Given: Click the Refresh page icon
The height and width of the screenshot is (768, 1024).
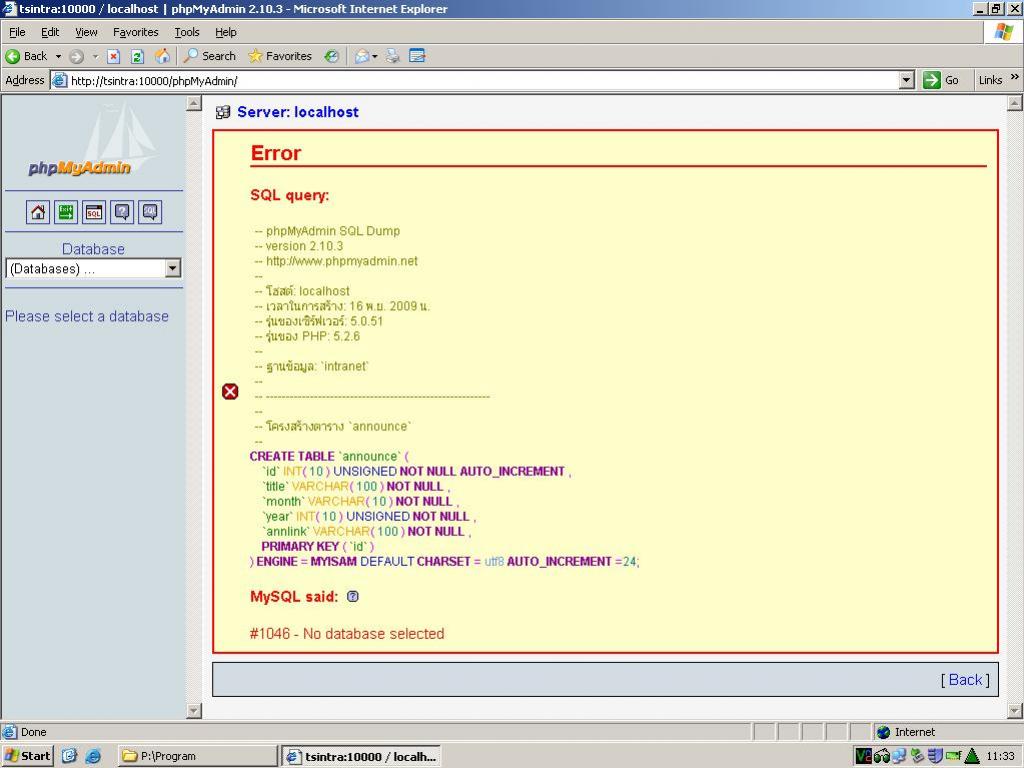Looking at the screenshot, I should [137, 56].
